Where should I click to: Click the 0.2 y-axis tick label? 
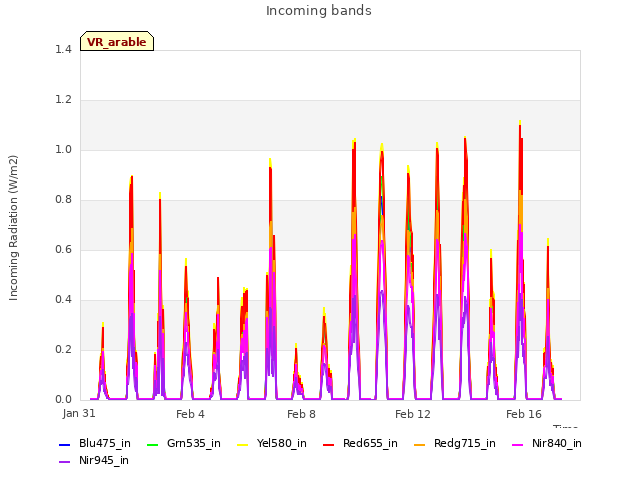(x=63, y=350)
